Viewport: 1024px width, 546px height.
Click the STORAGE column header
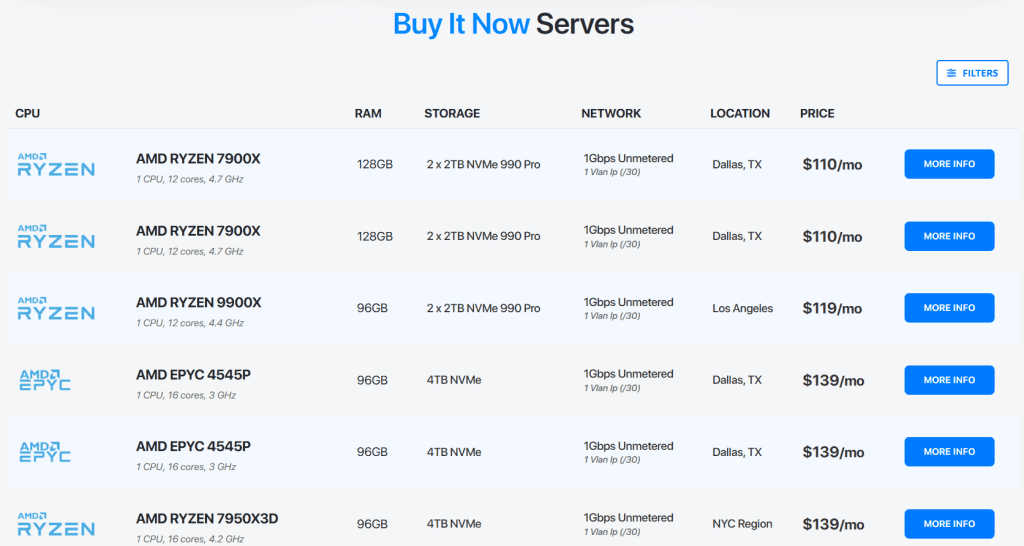[x=452, y=114]
